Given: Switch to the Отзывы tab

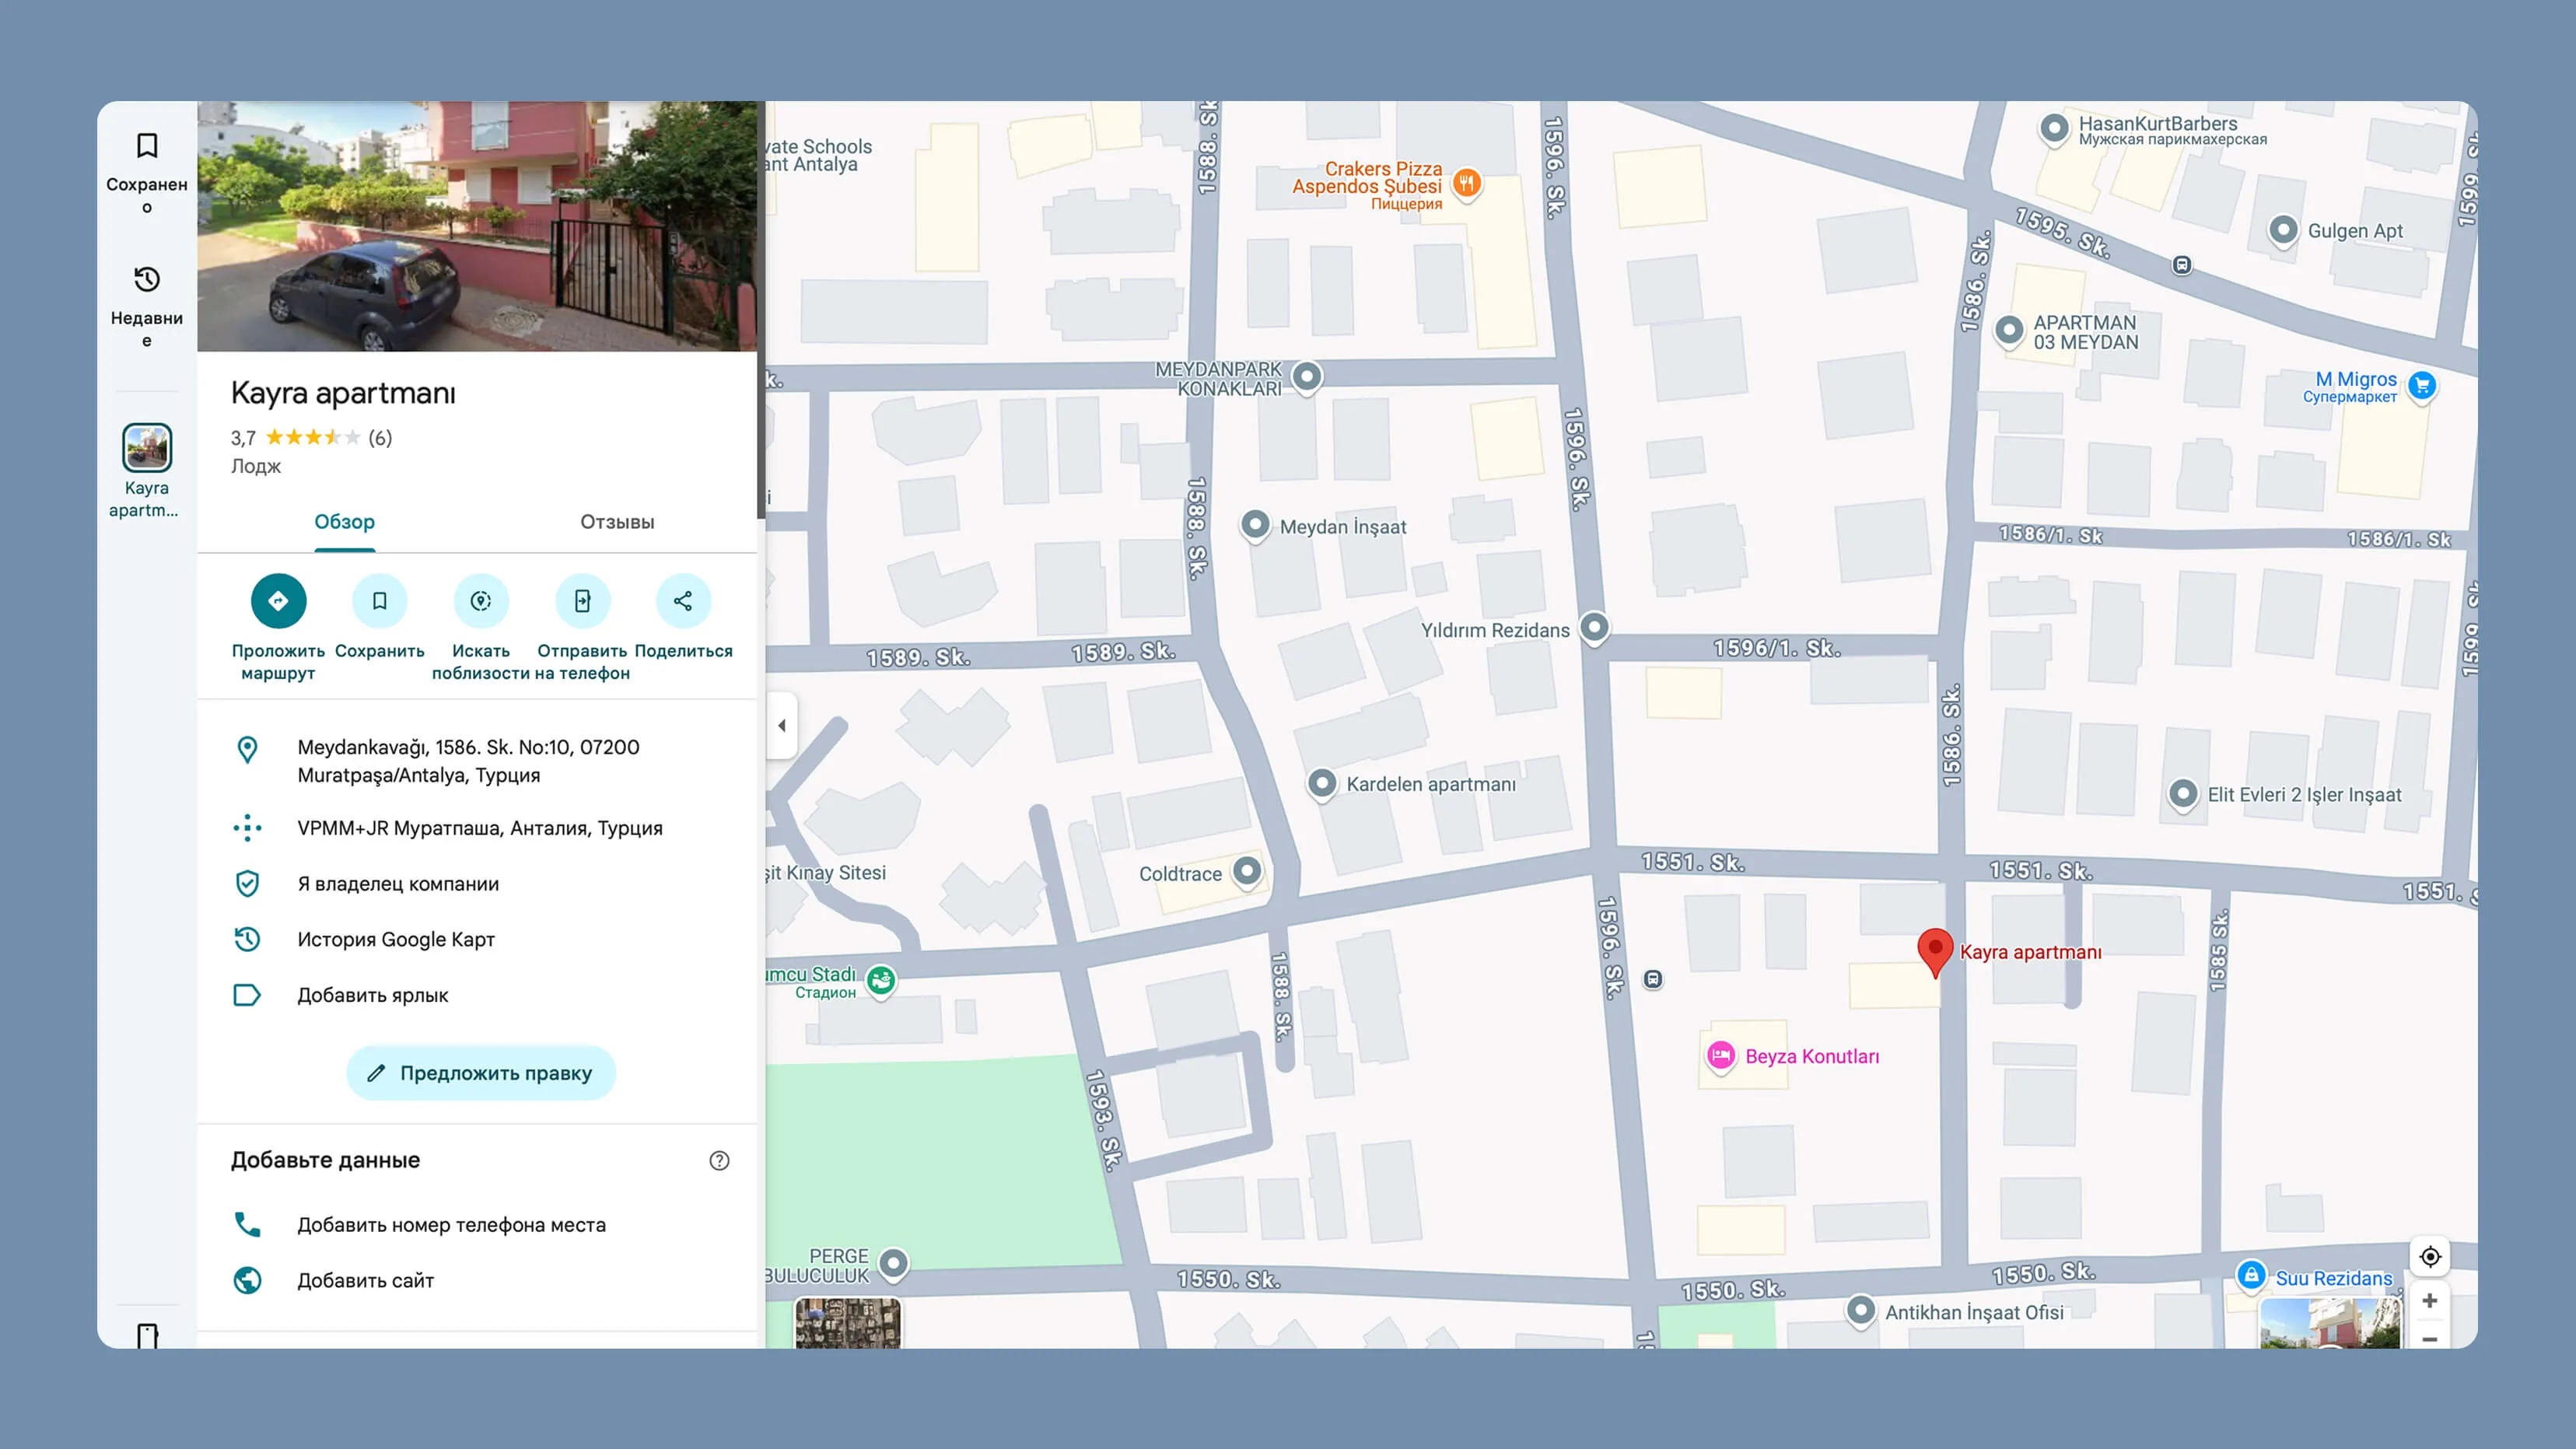Looking at the screenshot, I should [617, 522].
